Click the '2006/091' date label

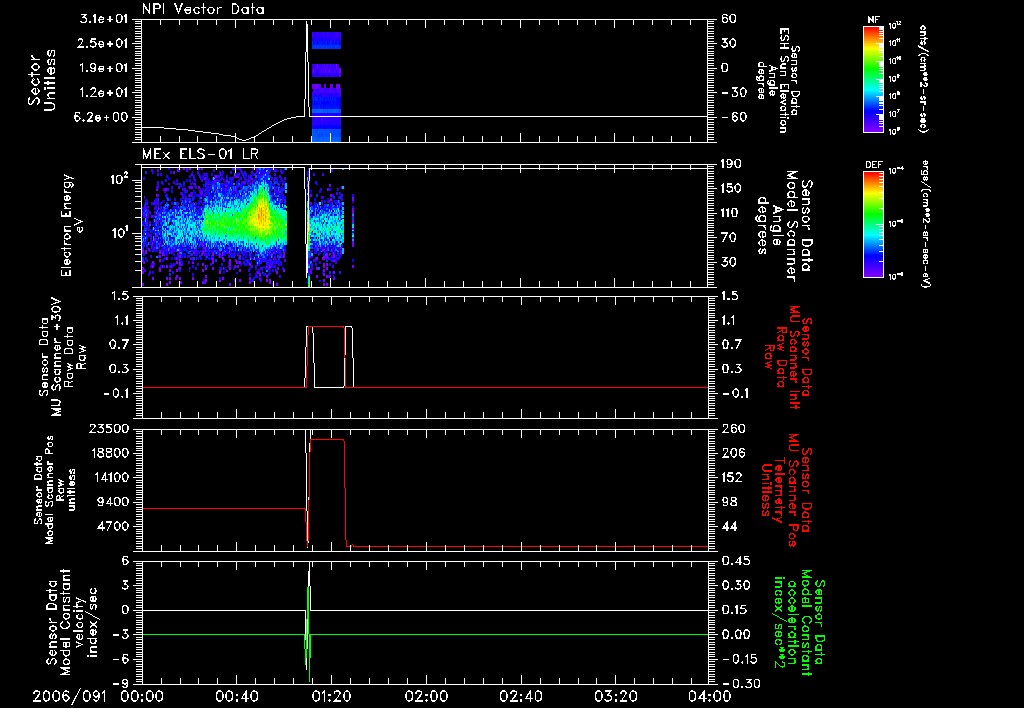point(69,696)
